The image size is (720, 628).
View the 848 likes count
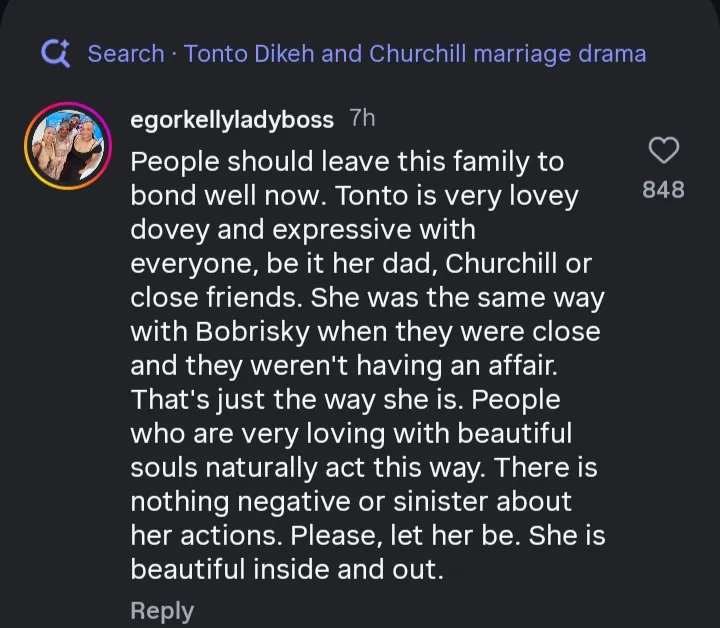664,189
